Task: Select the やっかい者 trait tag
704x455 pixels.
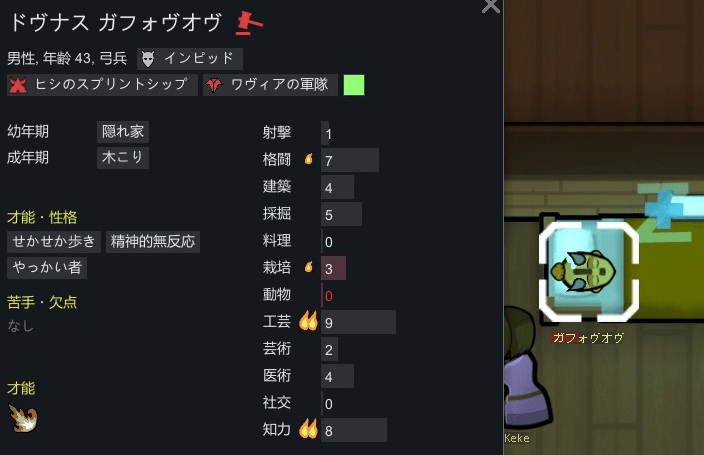Action: tap(47, 268)
